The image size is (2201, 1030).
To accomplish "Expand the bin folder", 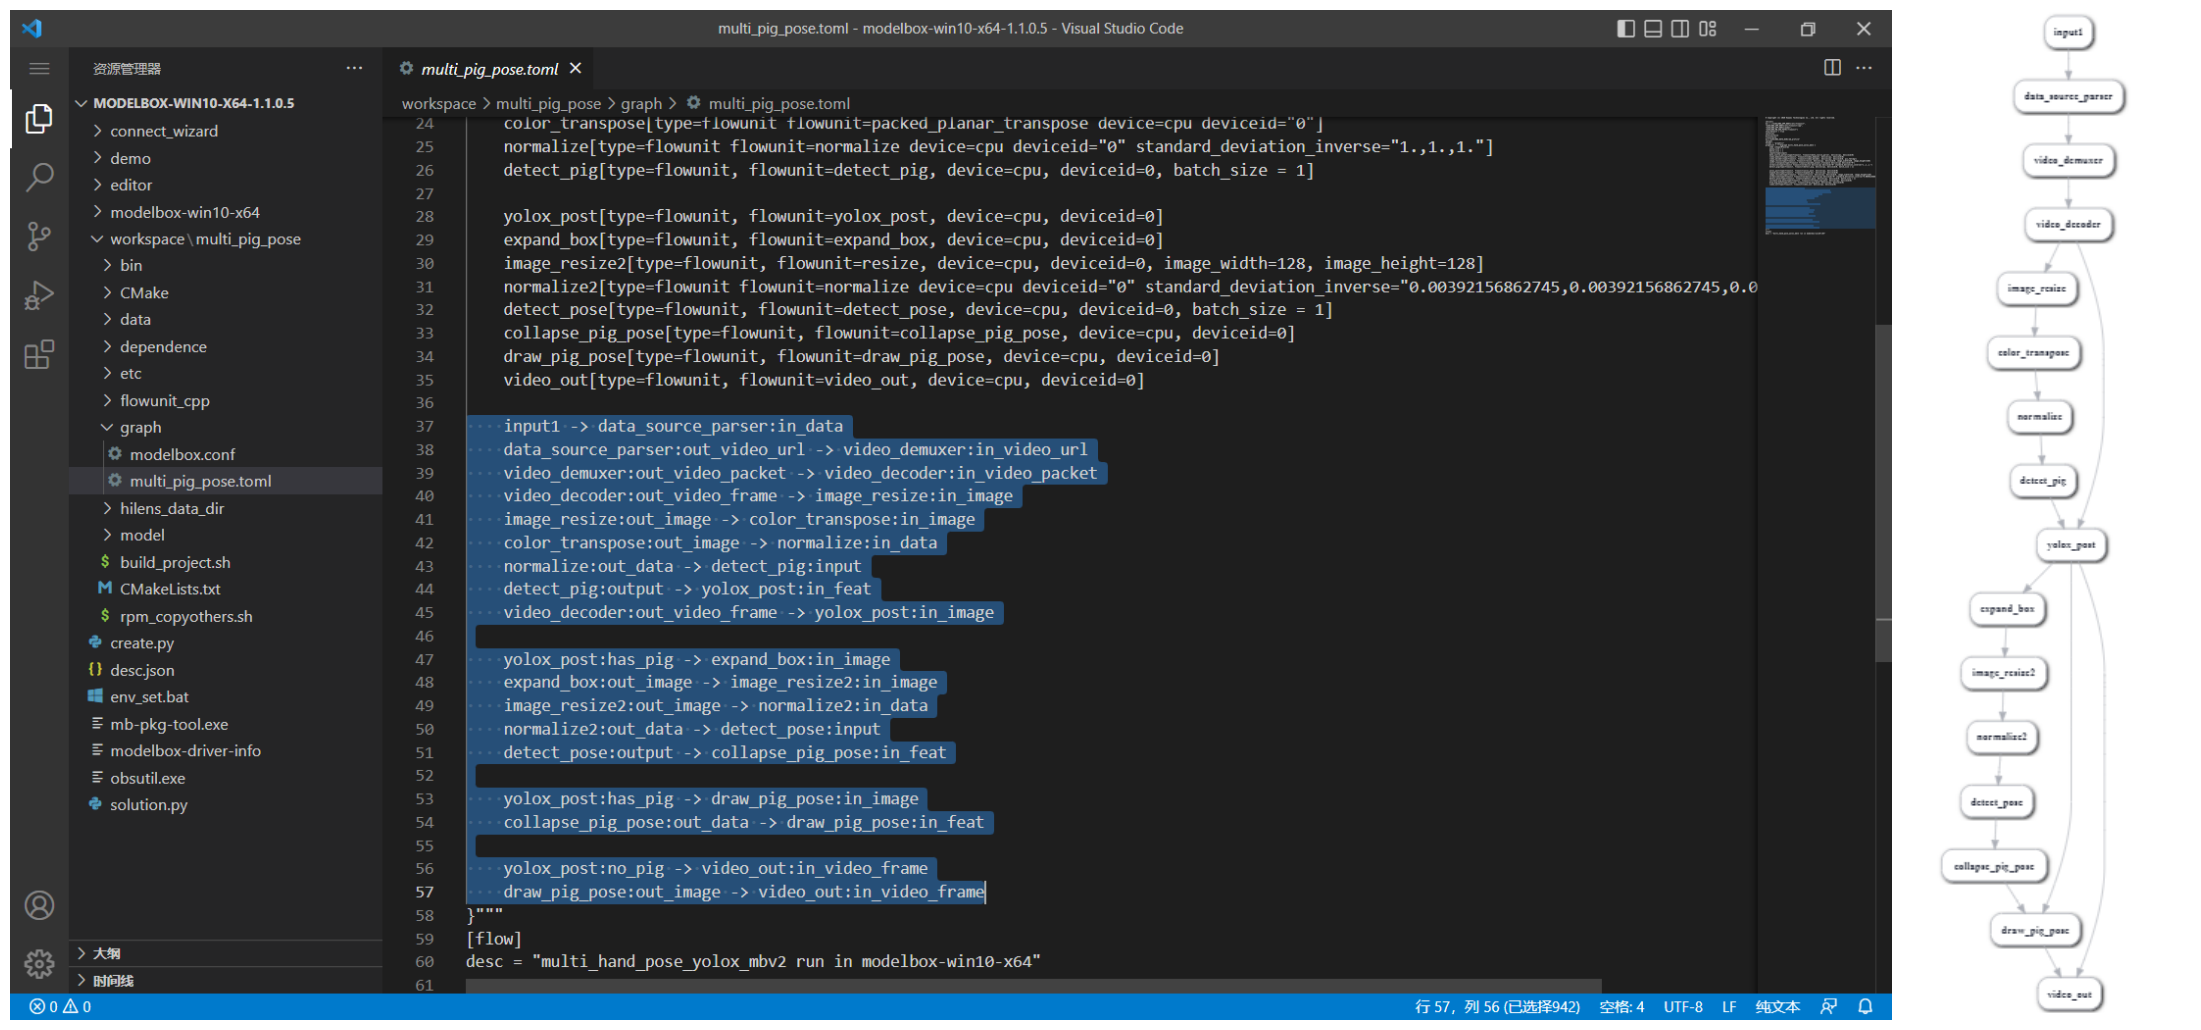I will pos(226,265).
